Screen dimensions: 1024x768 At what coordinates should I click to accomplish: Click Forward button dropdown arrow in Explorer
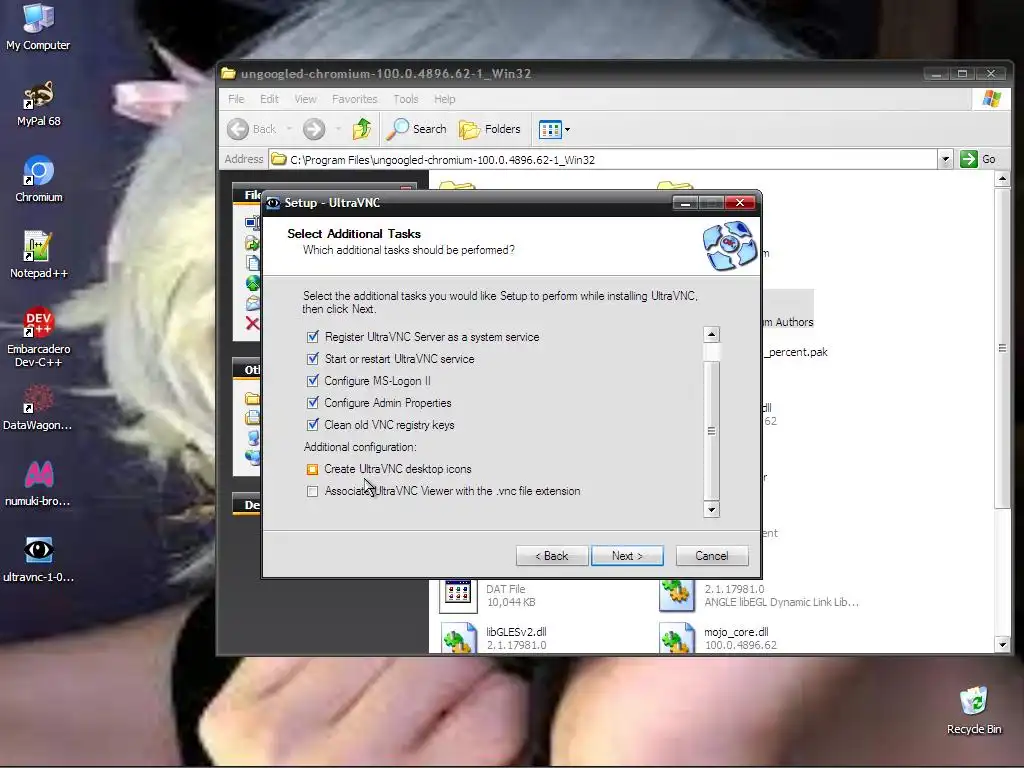338,129
